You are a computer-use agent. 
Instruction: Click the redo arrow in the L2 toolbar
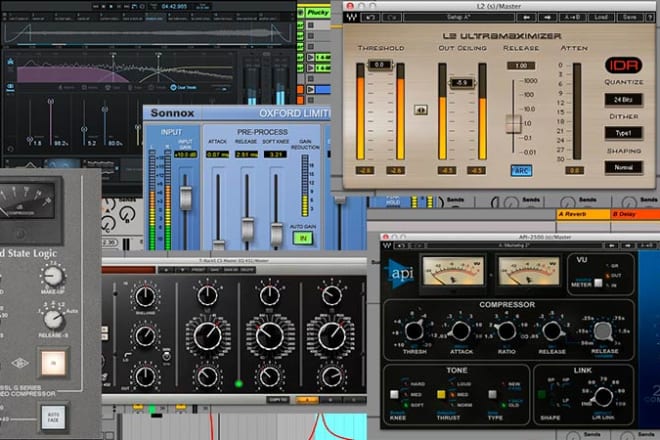pos(392,17)
